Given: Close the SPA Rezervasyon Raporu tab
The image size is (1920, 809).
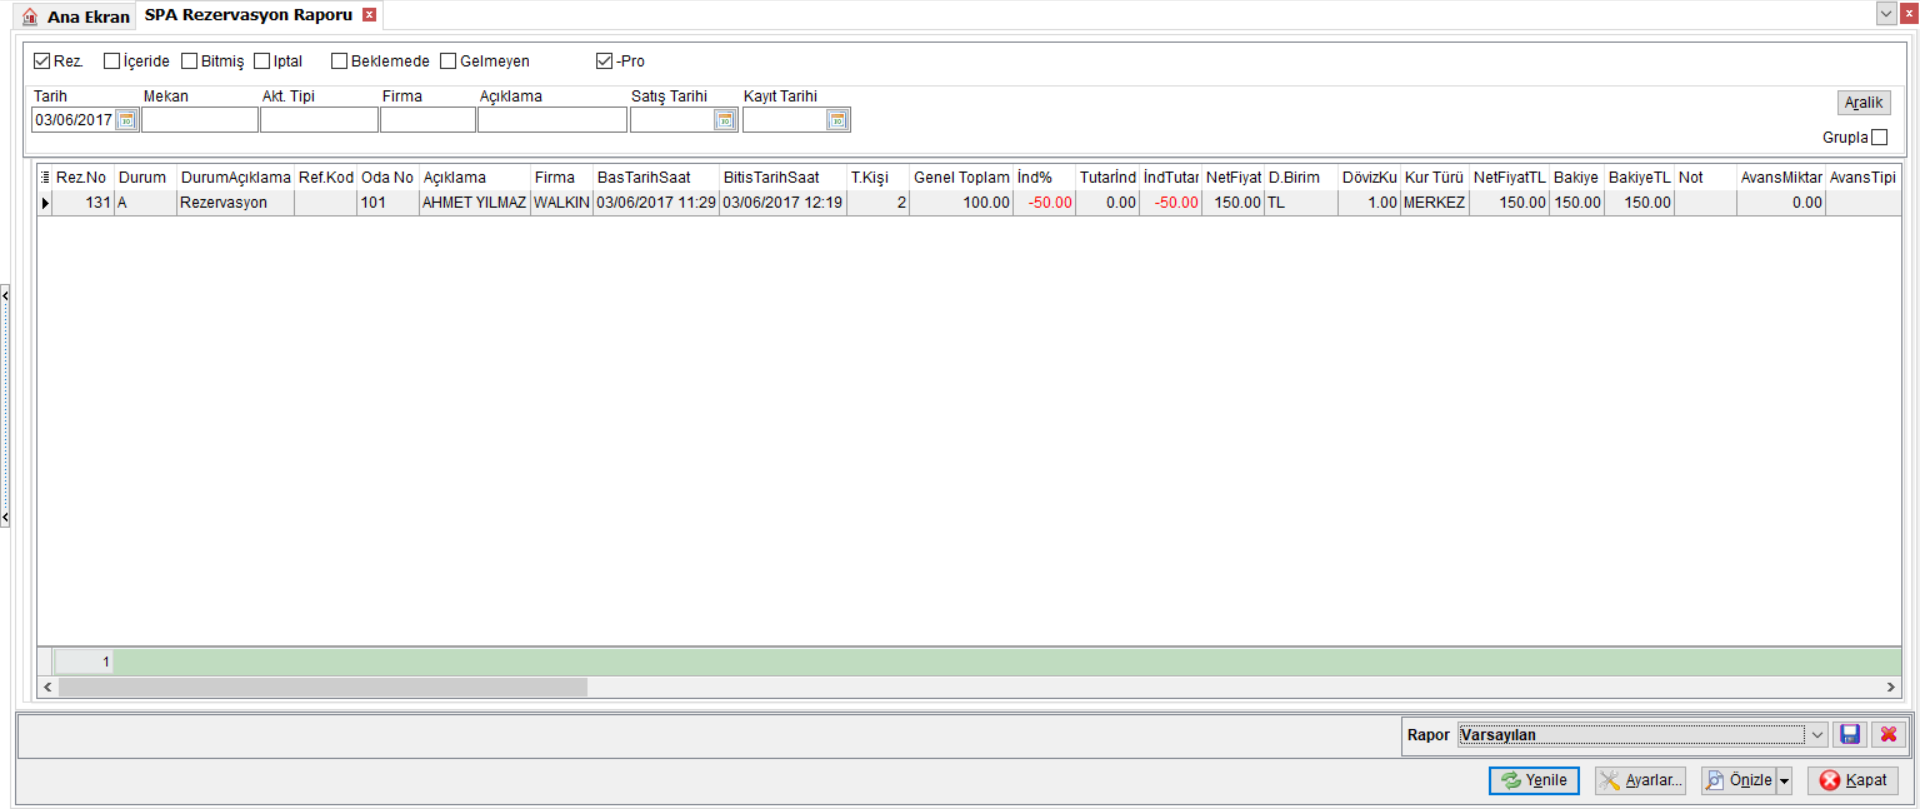Looking at the screenshot, I should [x=369, y=15].
